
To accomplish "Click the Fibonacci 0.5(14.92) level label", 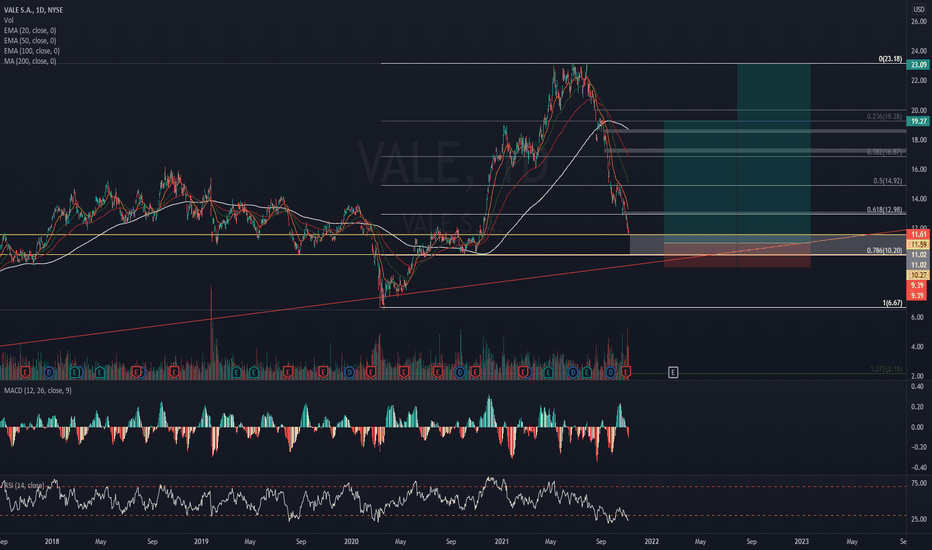I will point(887,181).
